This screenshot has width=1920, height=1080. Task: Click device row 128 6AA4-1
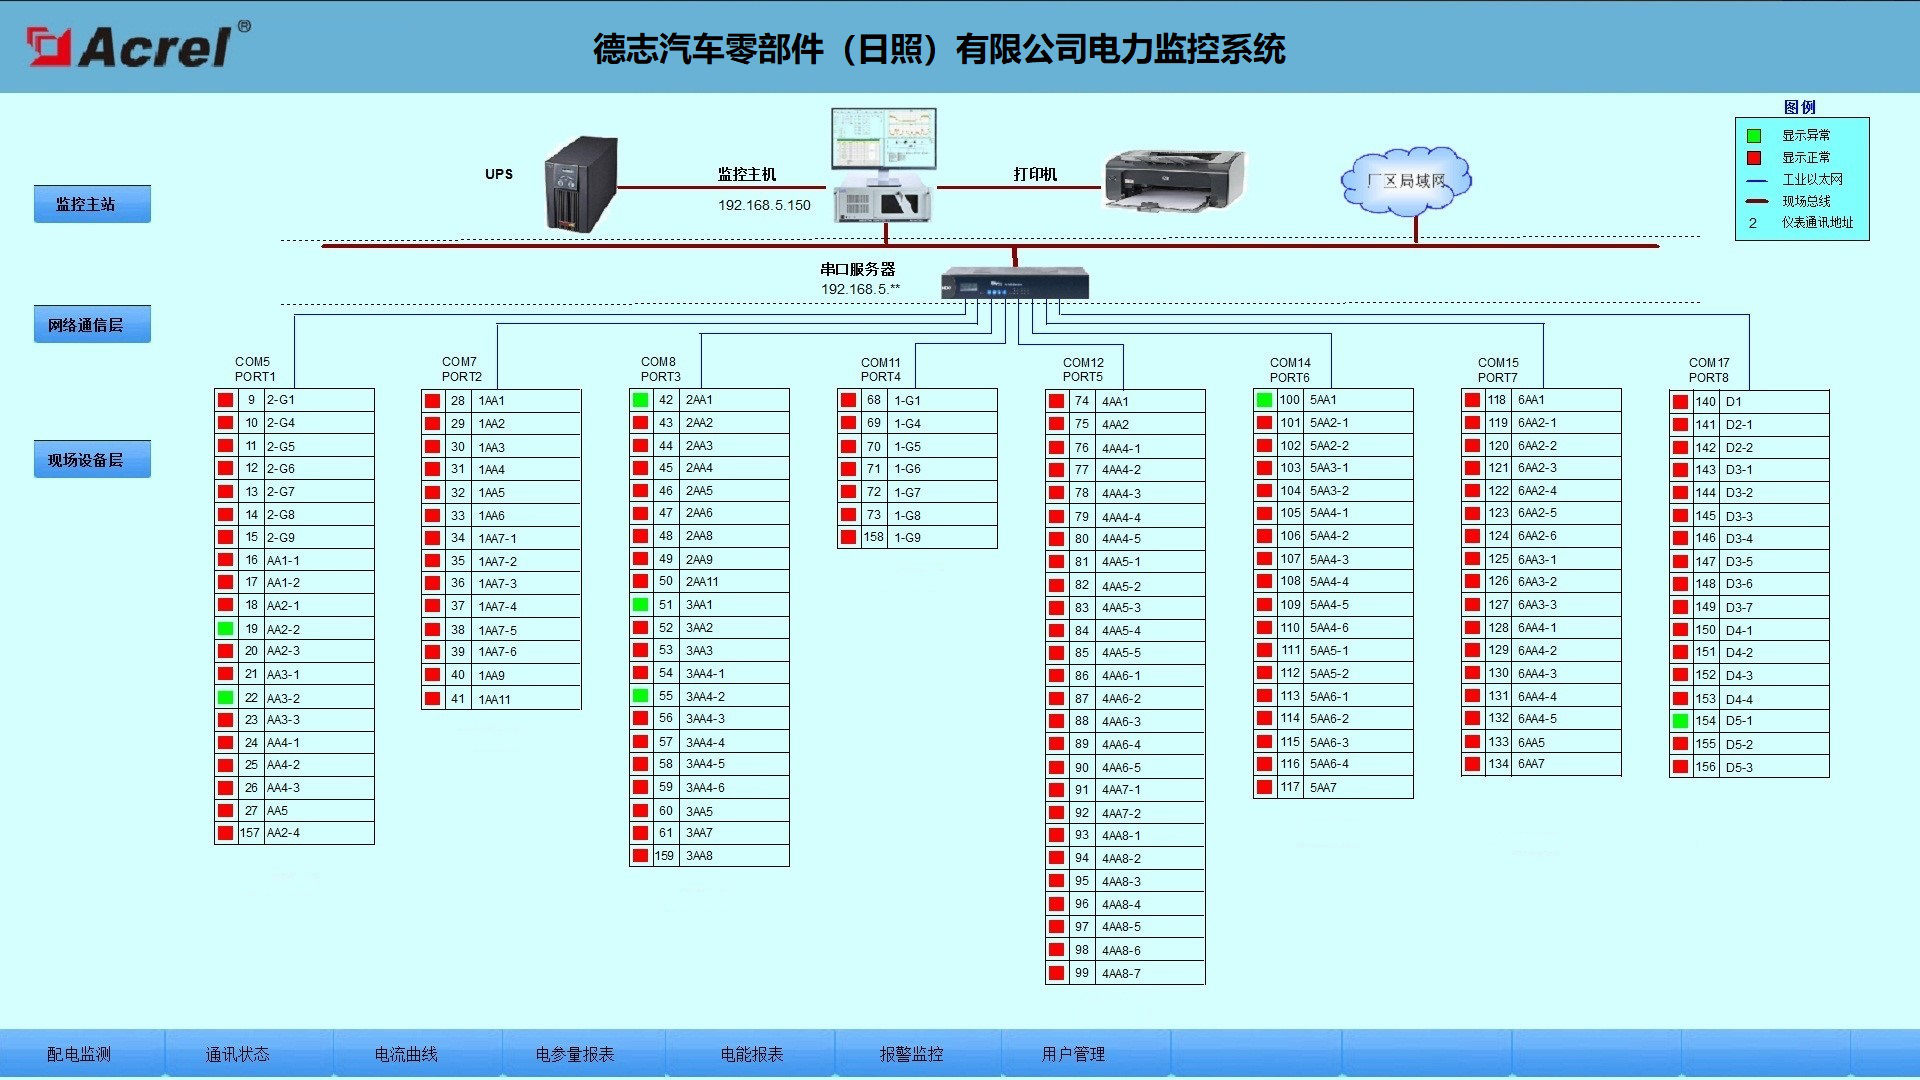(x=1541, y=628)
